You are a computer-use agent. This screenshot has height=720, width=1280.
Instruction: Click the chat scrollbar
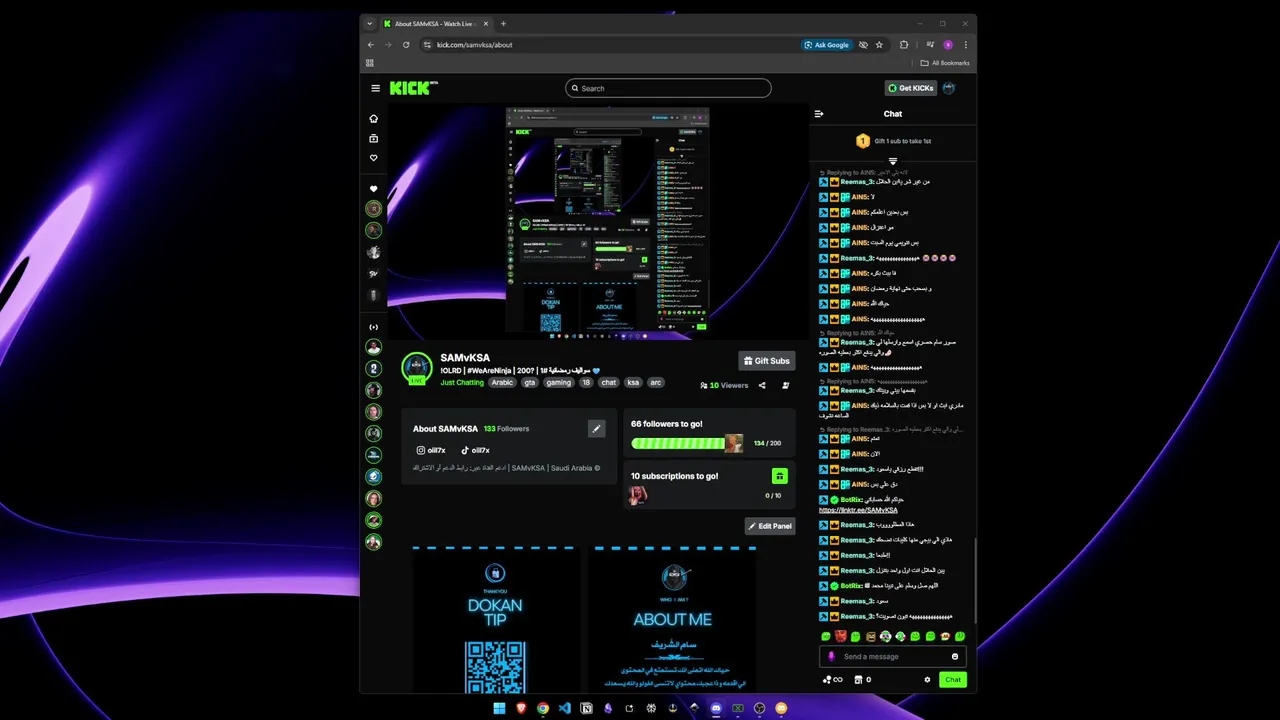click(x=974, y=580)
